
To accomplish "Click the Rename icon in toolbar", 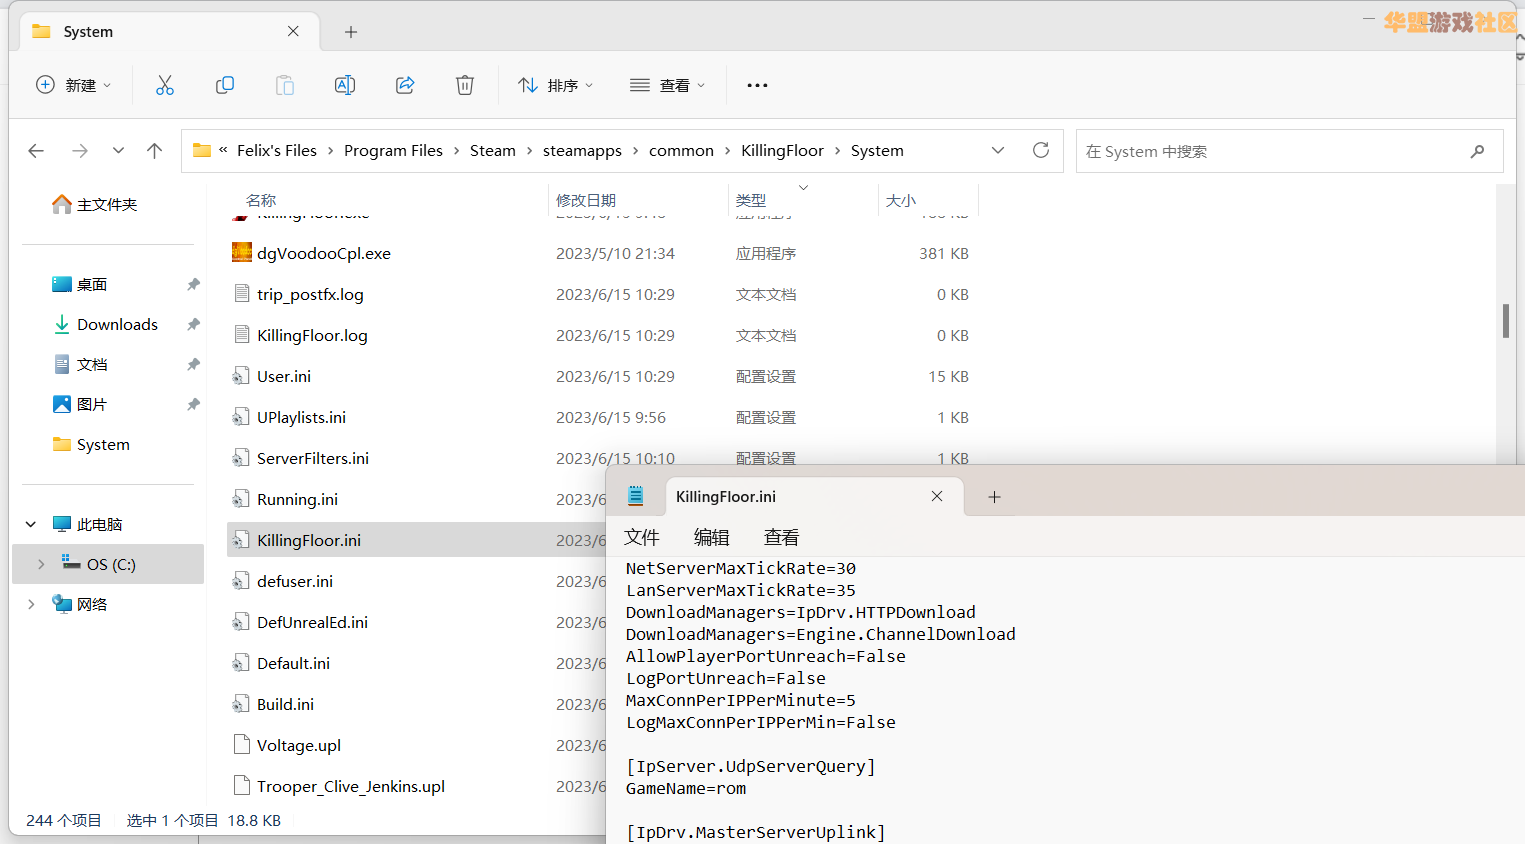I will (x=345, y=85).
